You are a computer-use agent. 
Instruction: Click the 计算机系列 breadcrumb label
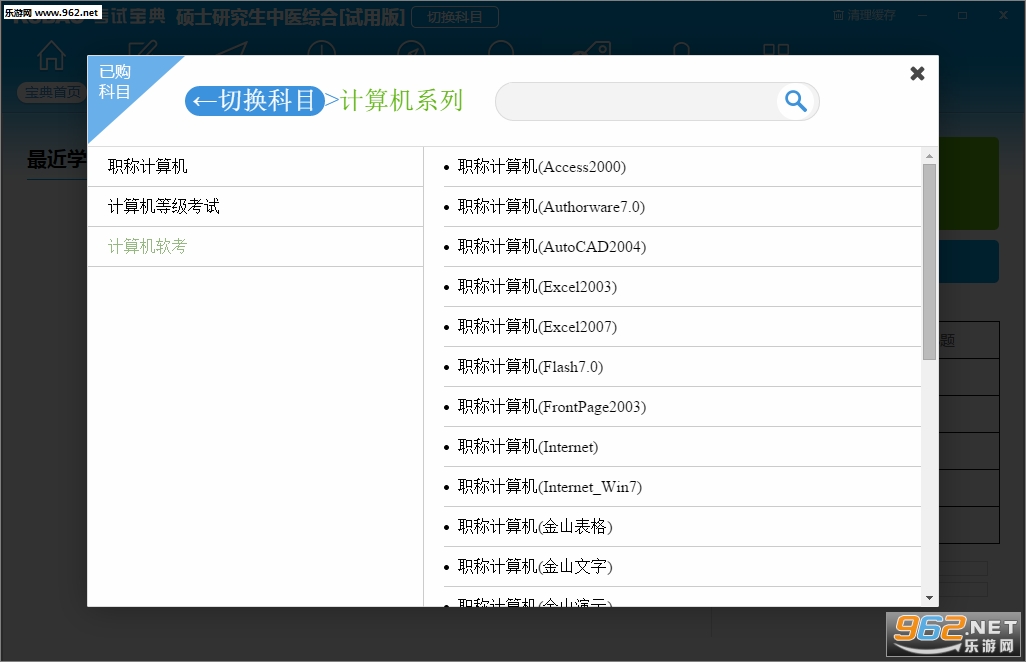401,101
